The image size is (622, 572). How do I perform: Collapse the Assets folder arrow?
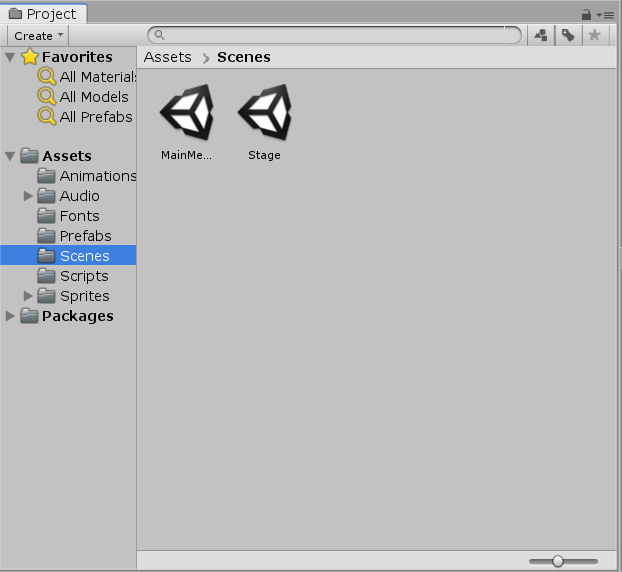click(x=10, y=156)
